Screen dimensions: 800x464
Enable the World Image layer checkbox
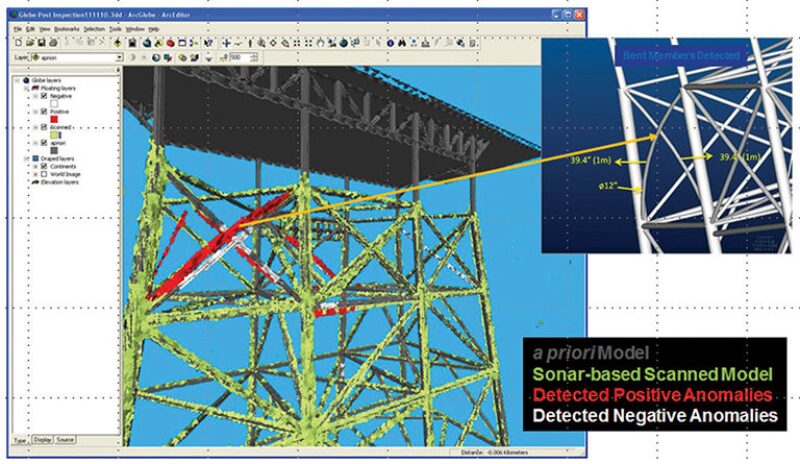tap(44, 173)
